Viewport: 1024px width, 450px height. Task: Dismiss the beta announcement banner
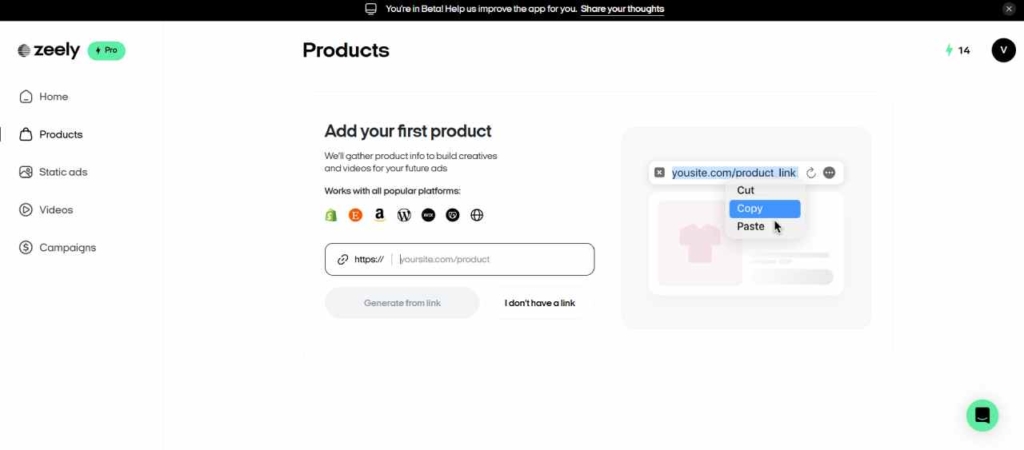tap(1009, 9)
